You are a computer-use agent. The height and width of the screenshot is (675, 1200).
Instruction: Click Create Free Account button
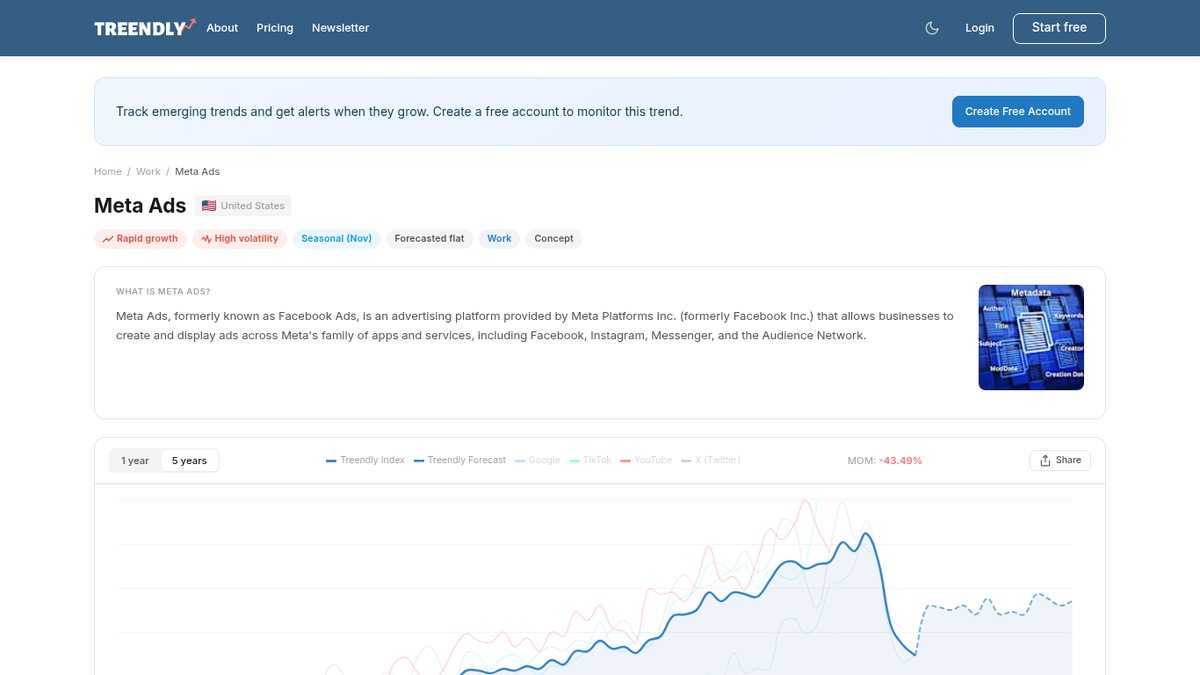click(x=1018, y=112)
